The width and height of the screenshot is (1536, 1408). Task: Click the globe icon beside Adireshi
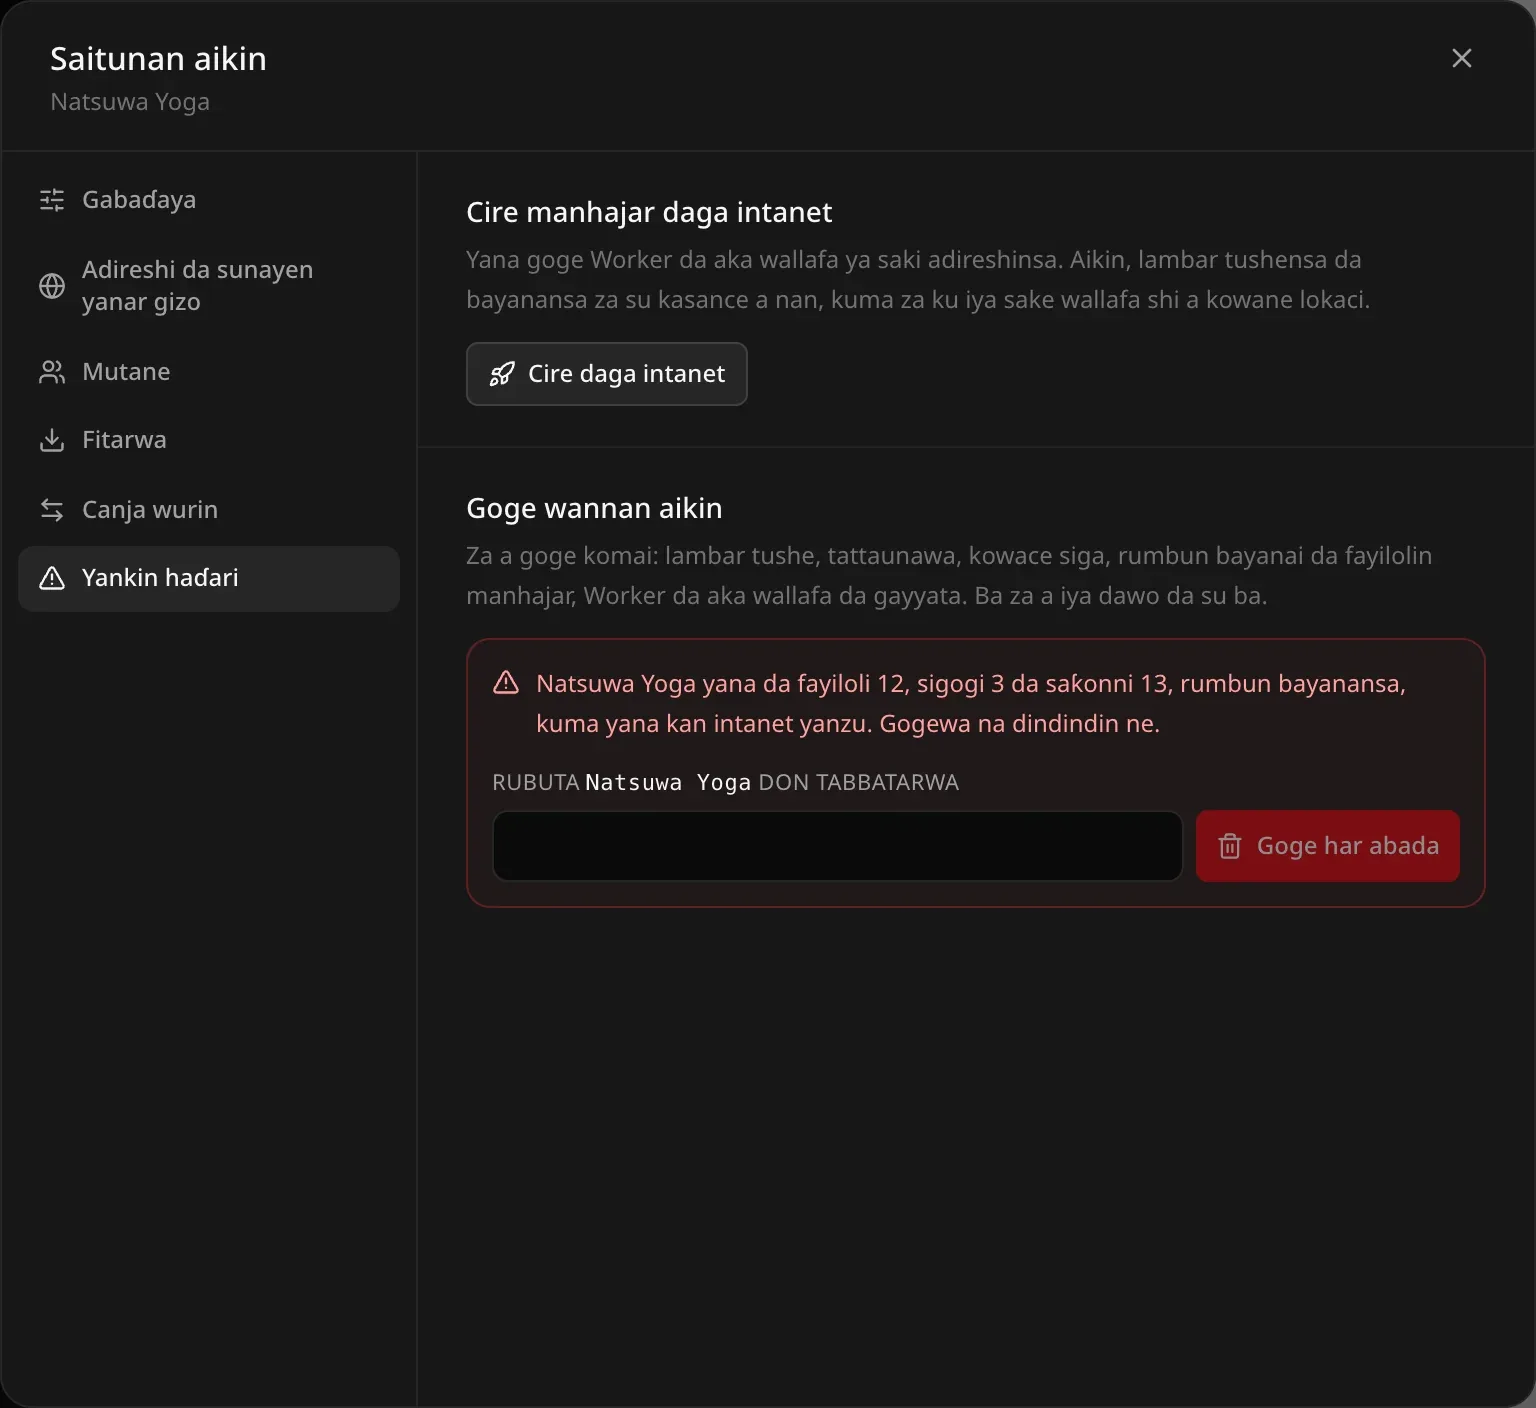(52, 286)
